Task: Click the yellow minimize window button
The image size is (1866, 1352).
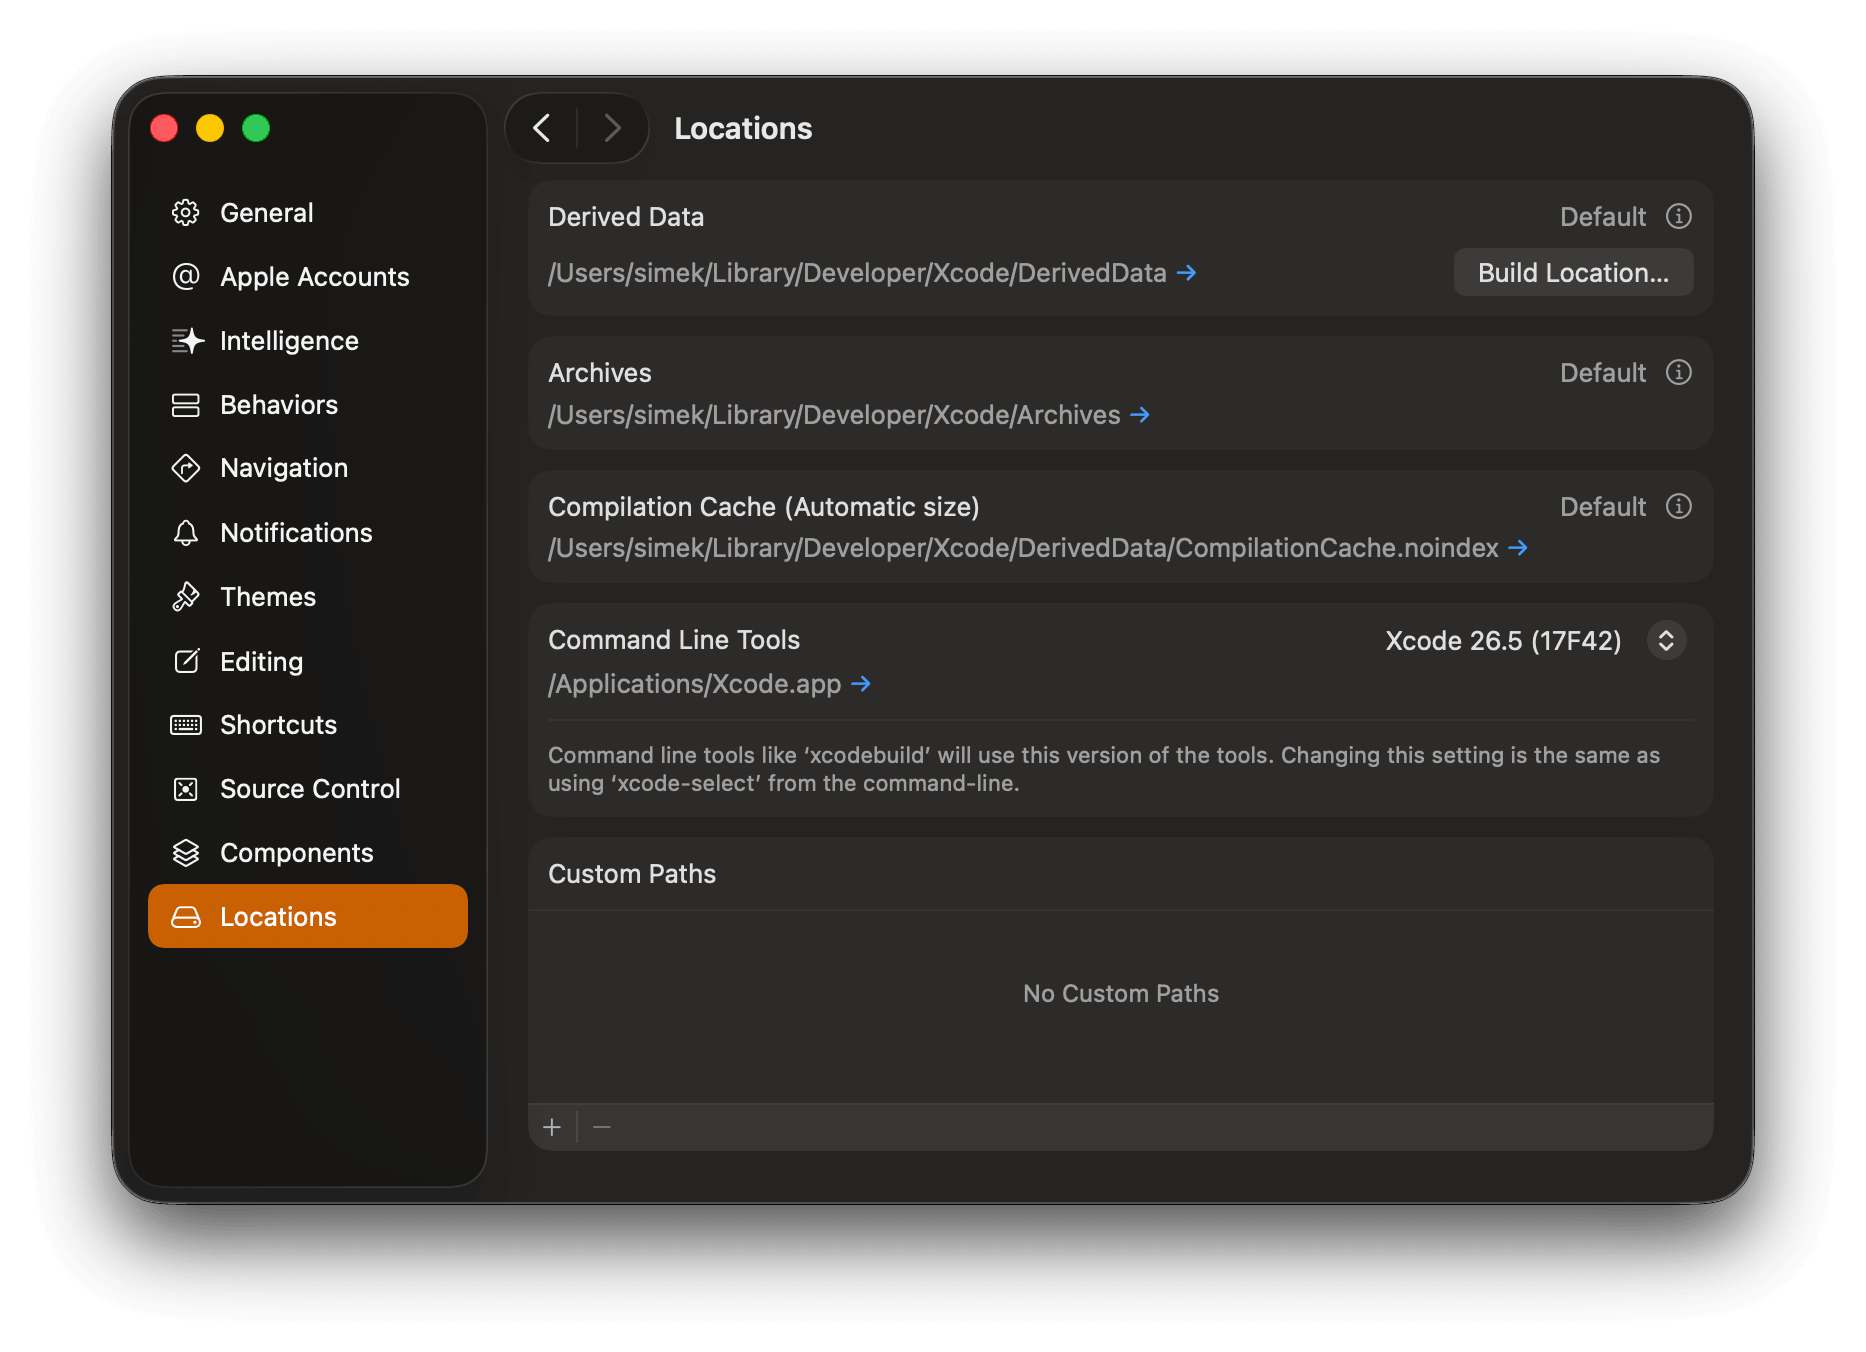Action: 210,128
